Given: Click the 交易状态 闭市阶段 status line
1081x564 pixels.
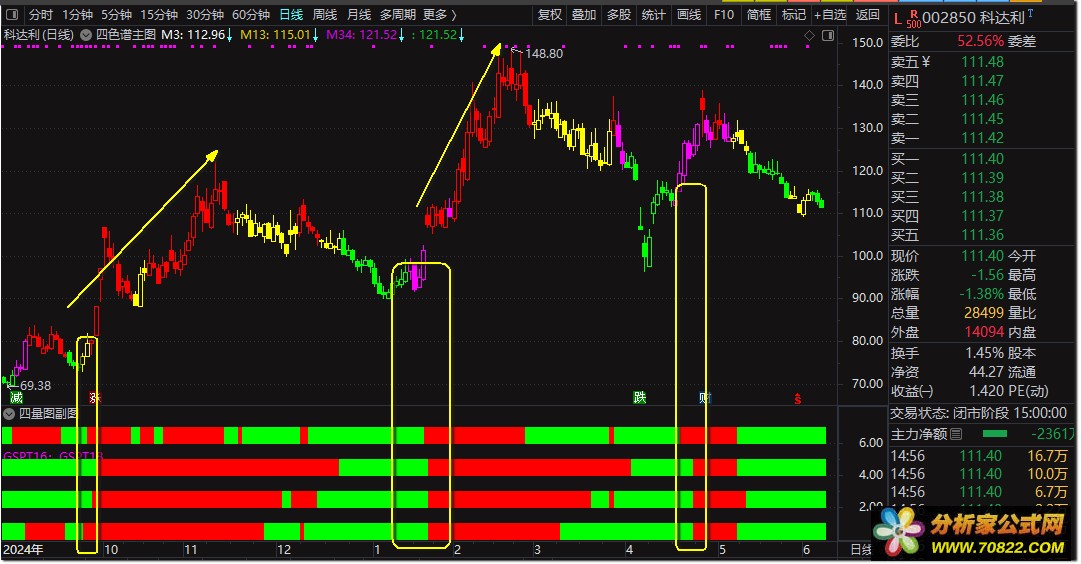Looking at the screenshot, I should pyautogui.click(x=978, y=413).
